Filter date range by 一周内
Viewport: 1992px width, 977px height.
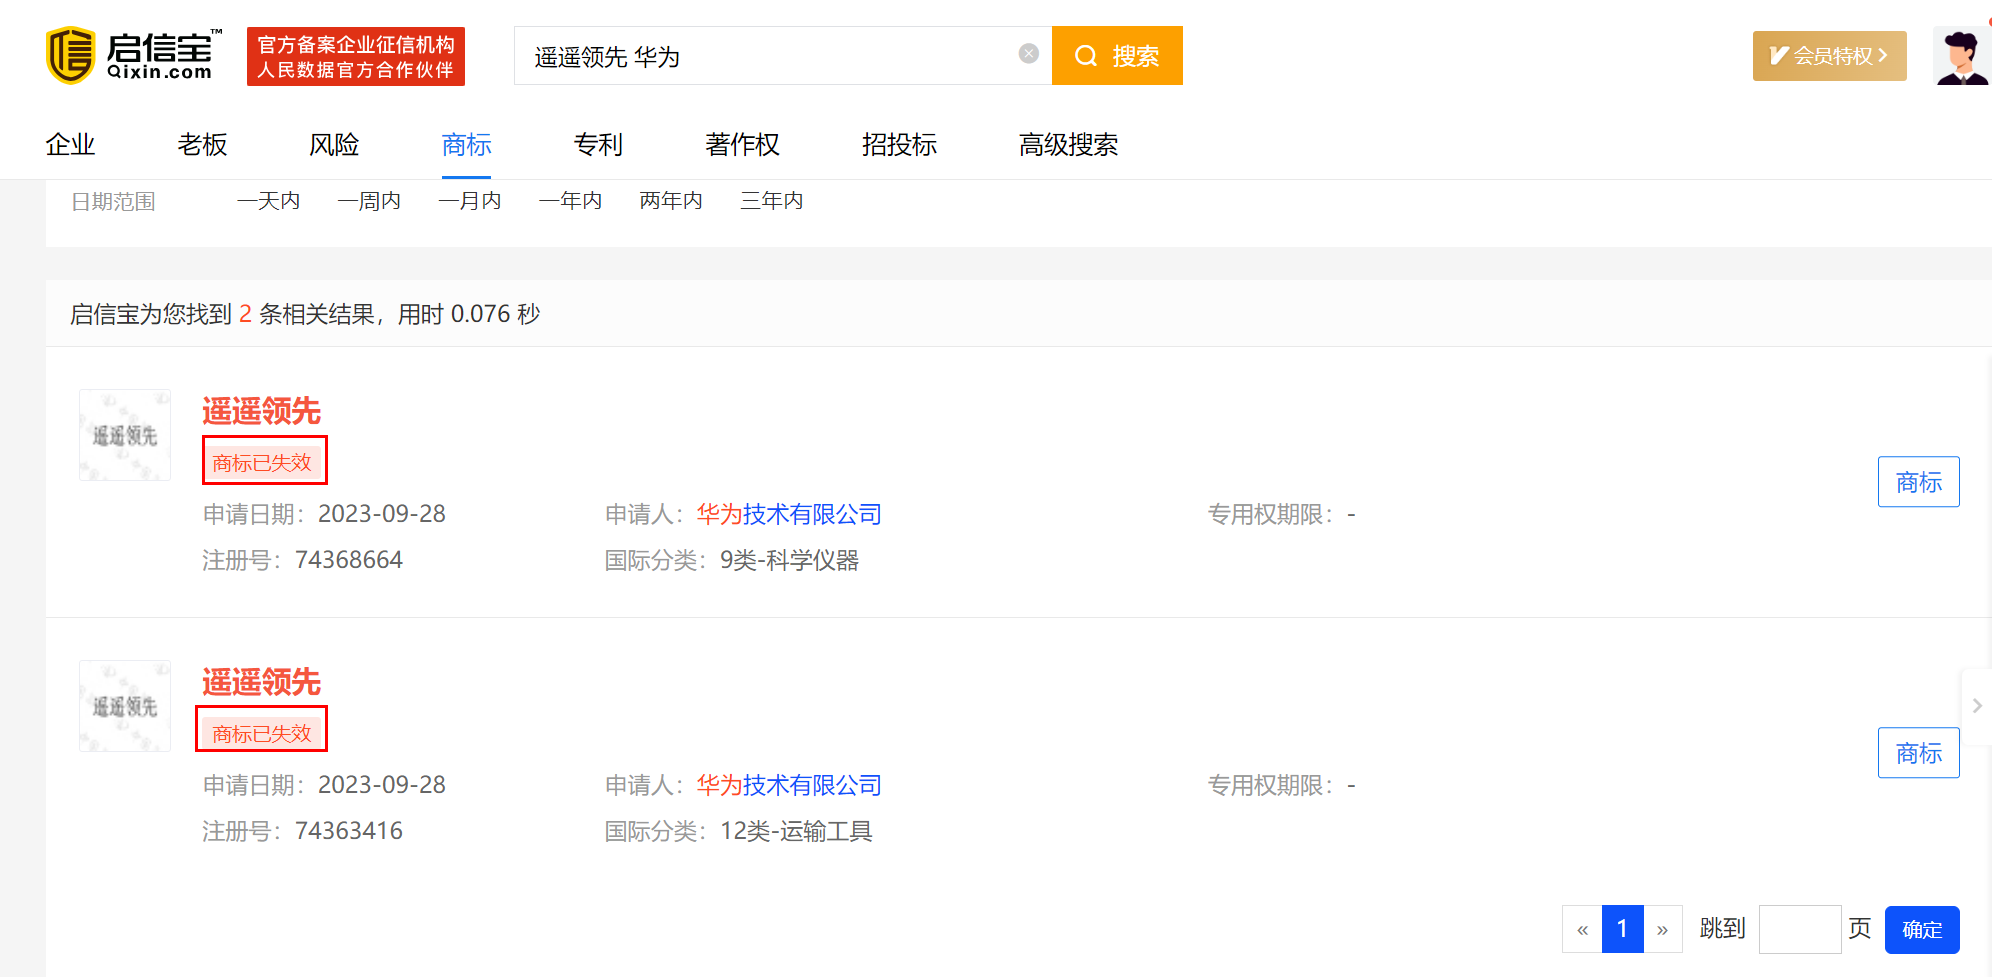click(x=369, y=201)
